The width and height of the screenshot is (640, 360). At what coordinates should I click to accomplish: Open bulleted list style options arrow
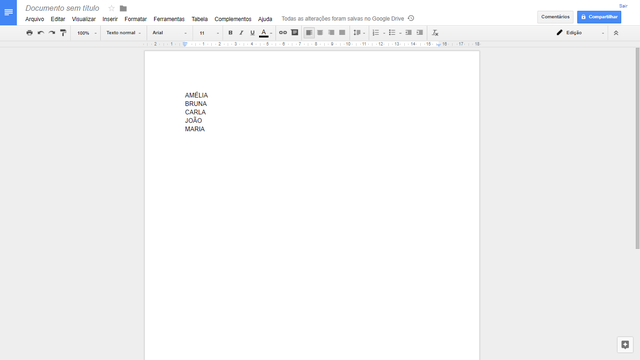tap(400, 33)
